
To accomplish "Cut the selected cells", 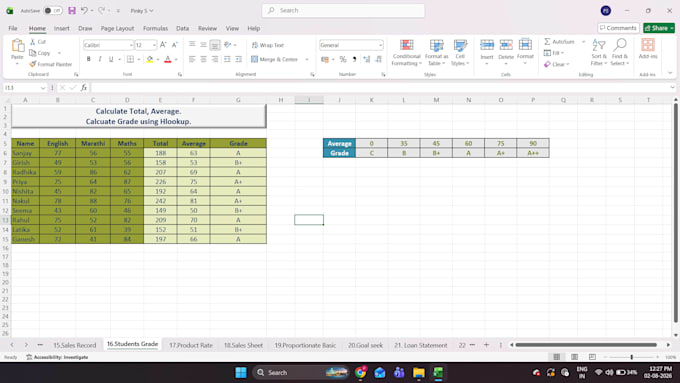I will [38, 42].
